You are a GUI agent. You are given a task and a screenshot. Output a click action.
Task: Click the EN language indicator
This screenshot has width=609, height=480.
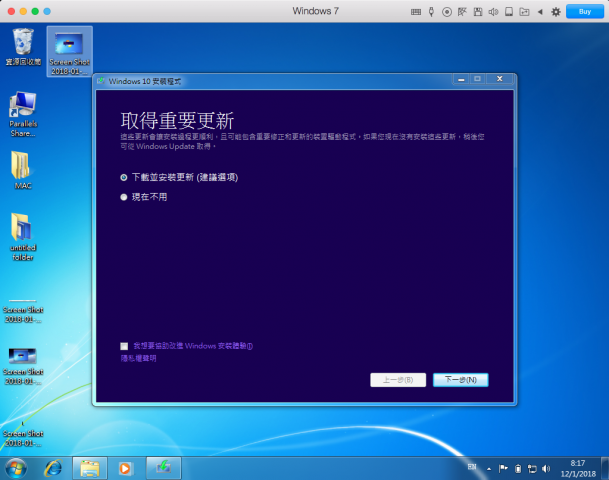pyautogui.click(x=472, y=467)
